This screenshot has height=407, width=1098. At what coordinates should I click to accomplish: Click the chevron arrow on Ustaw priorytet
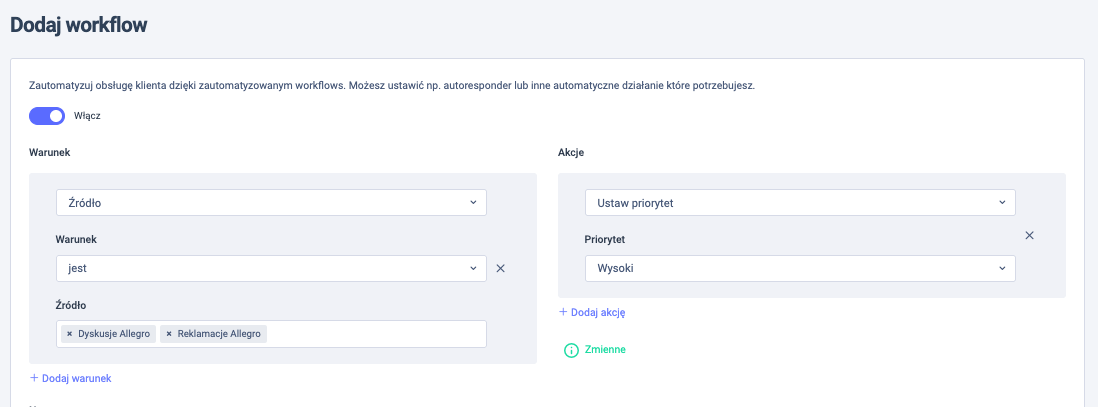click(x=1002, y=203)
